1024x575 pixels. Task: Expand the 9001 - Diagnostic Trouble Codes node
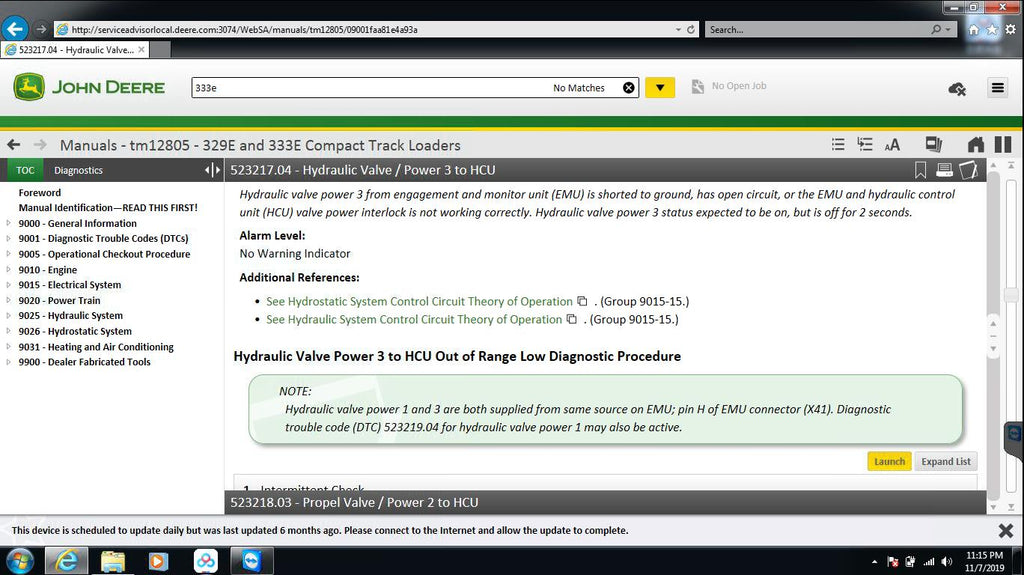point(9,239)
